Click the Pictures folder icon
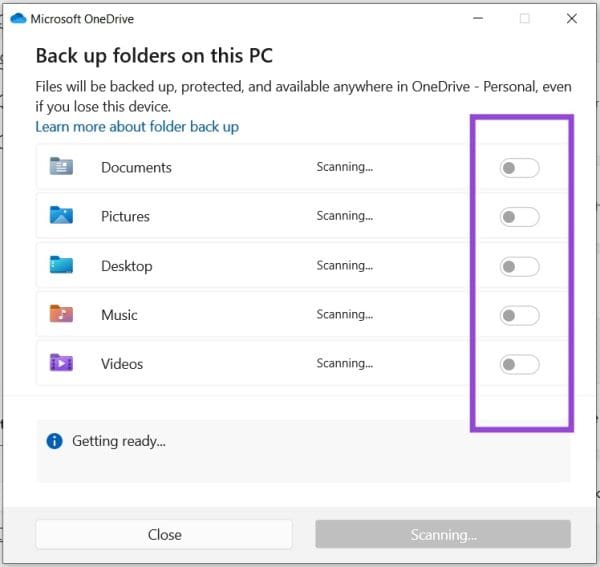Screen dimensions: 600x567 [x=61, y=215]
